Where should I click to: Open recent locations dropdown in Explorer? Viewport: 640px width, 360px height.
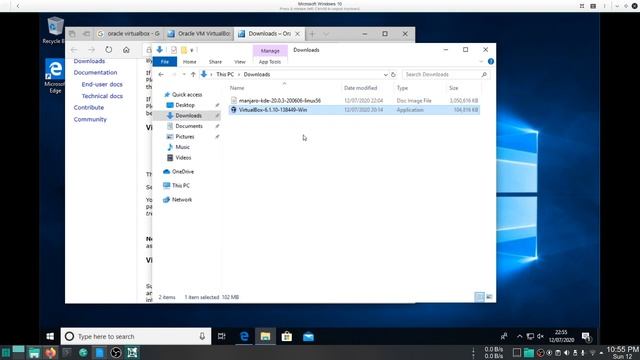(184, 75)
